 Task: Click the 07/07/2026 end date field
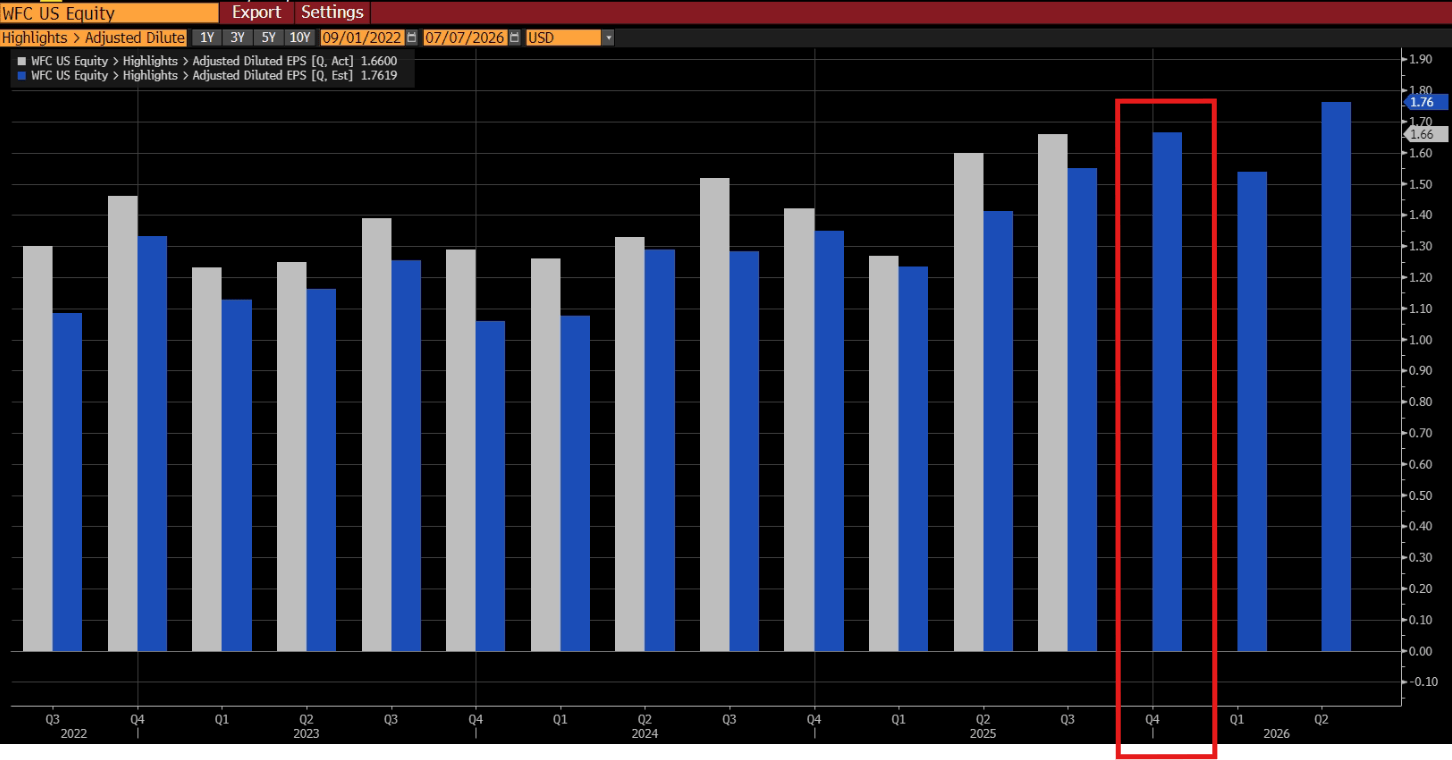pyautogui.click(x=470, y=37)
